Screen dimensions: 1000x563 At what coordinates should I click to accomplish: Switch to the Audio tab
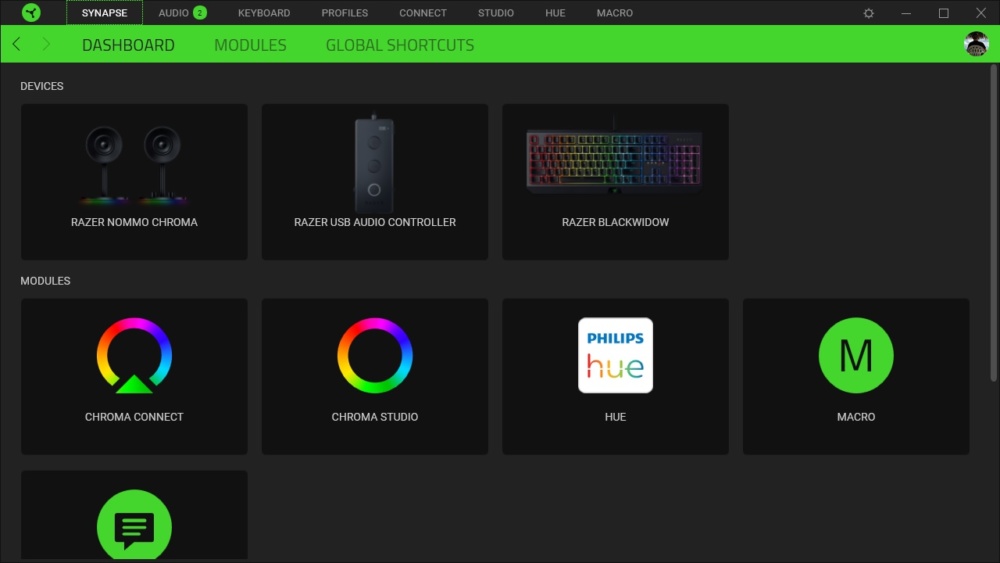pyautogui.click(x=173, y=13)
